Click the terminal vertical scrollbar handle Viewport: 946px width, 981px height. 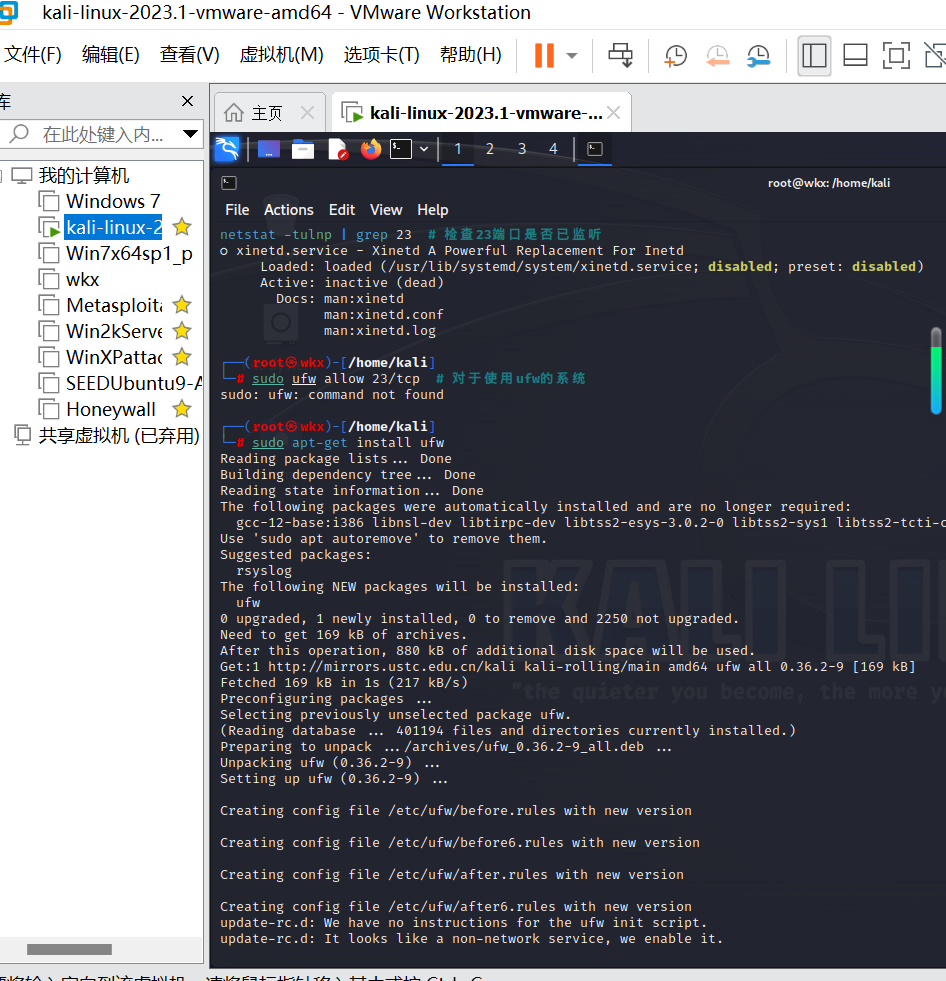tap(936, 371)
